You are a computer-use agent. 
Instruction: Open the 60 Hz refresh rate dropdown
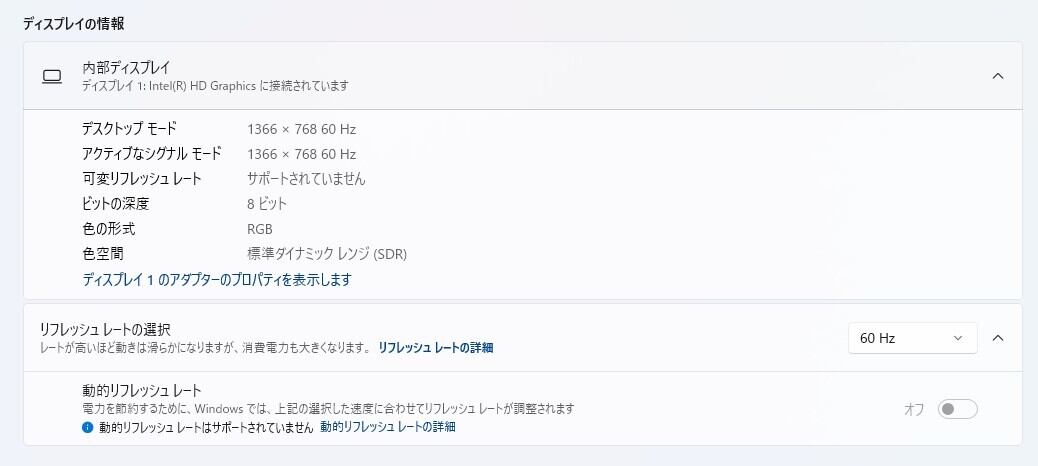912,338
